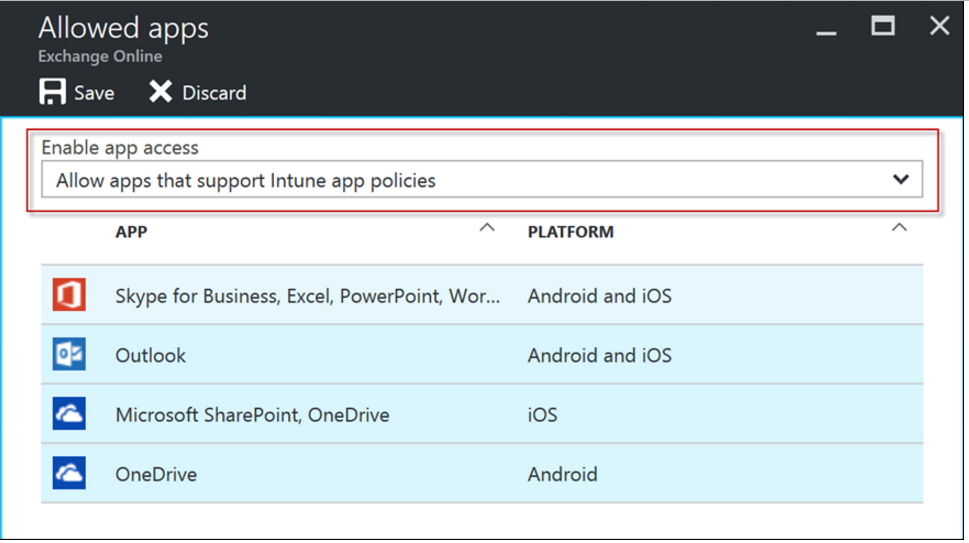Click the Save button label
The height and width of the screenshot is (543, 969).
tap(94, 93)
